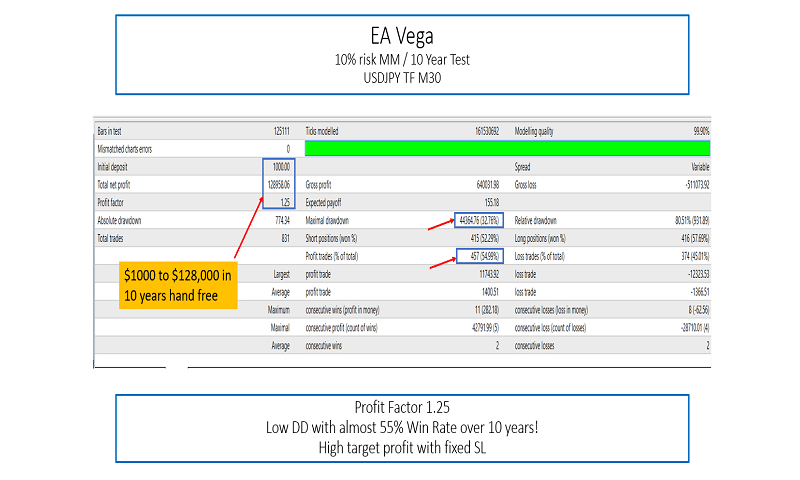800x480 pixels.
Task: Click the initial deposit value 1000.00
Action: tap(281, 167)
